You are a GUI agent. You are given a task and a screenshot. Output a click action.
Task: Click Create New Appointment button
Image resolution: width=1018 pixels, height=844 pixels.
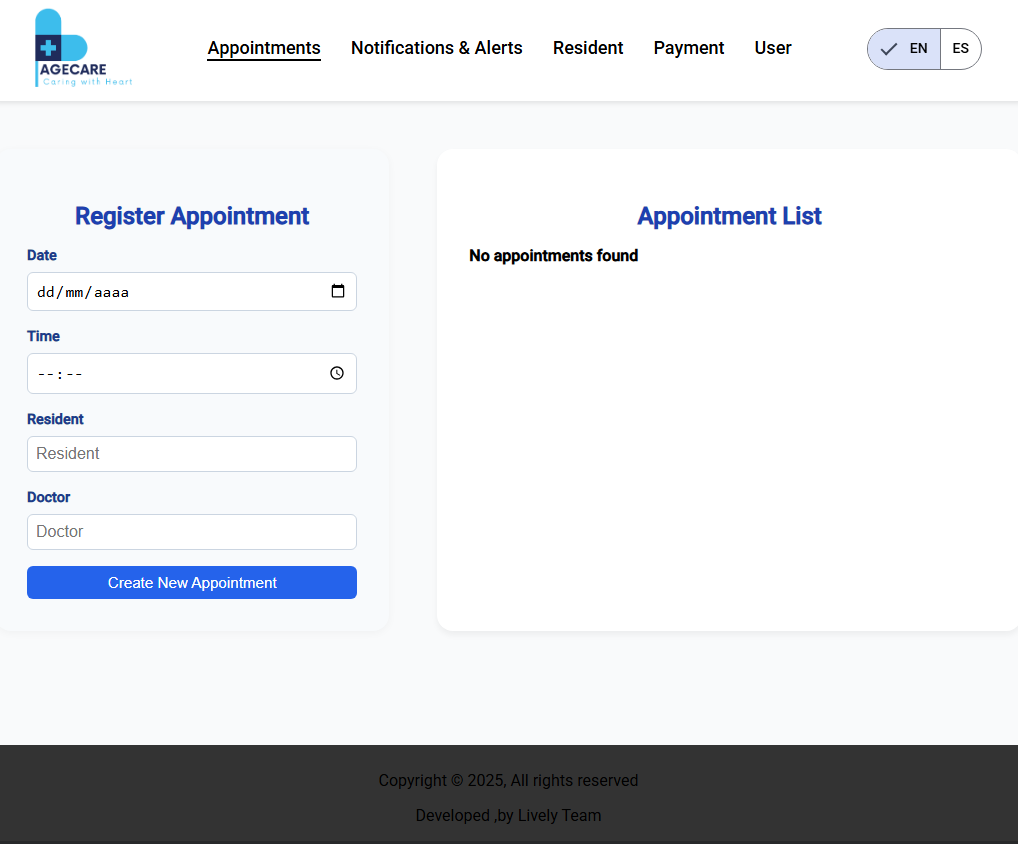click(x=192, y=582)
